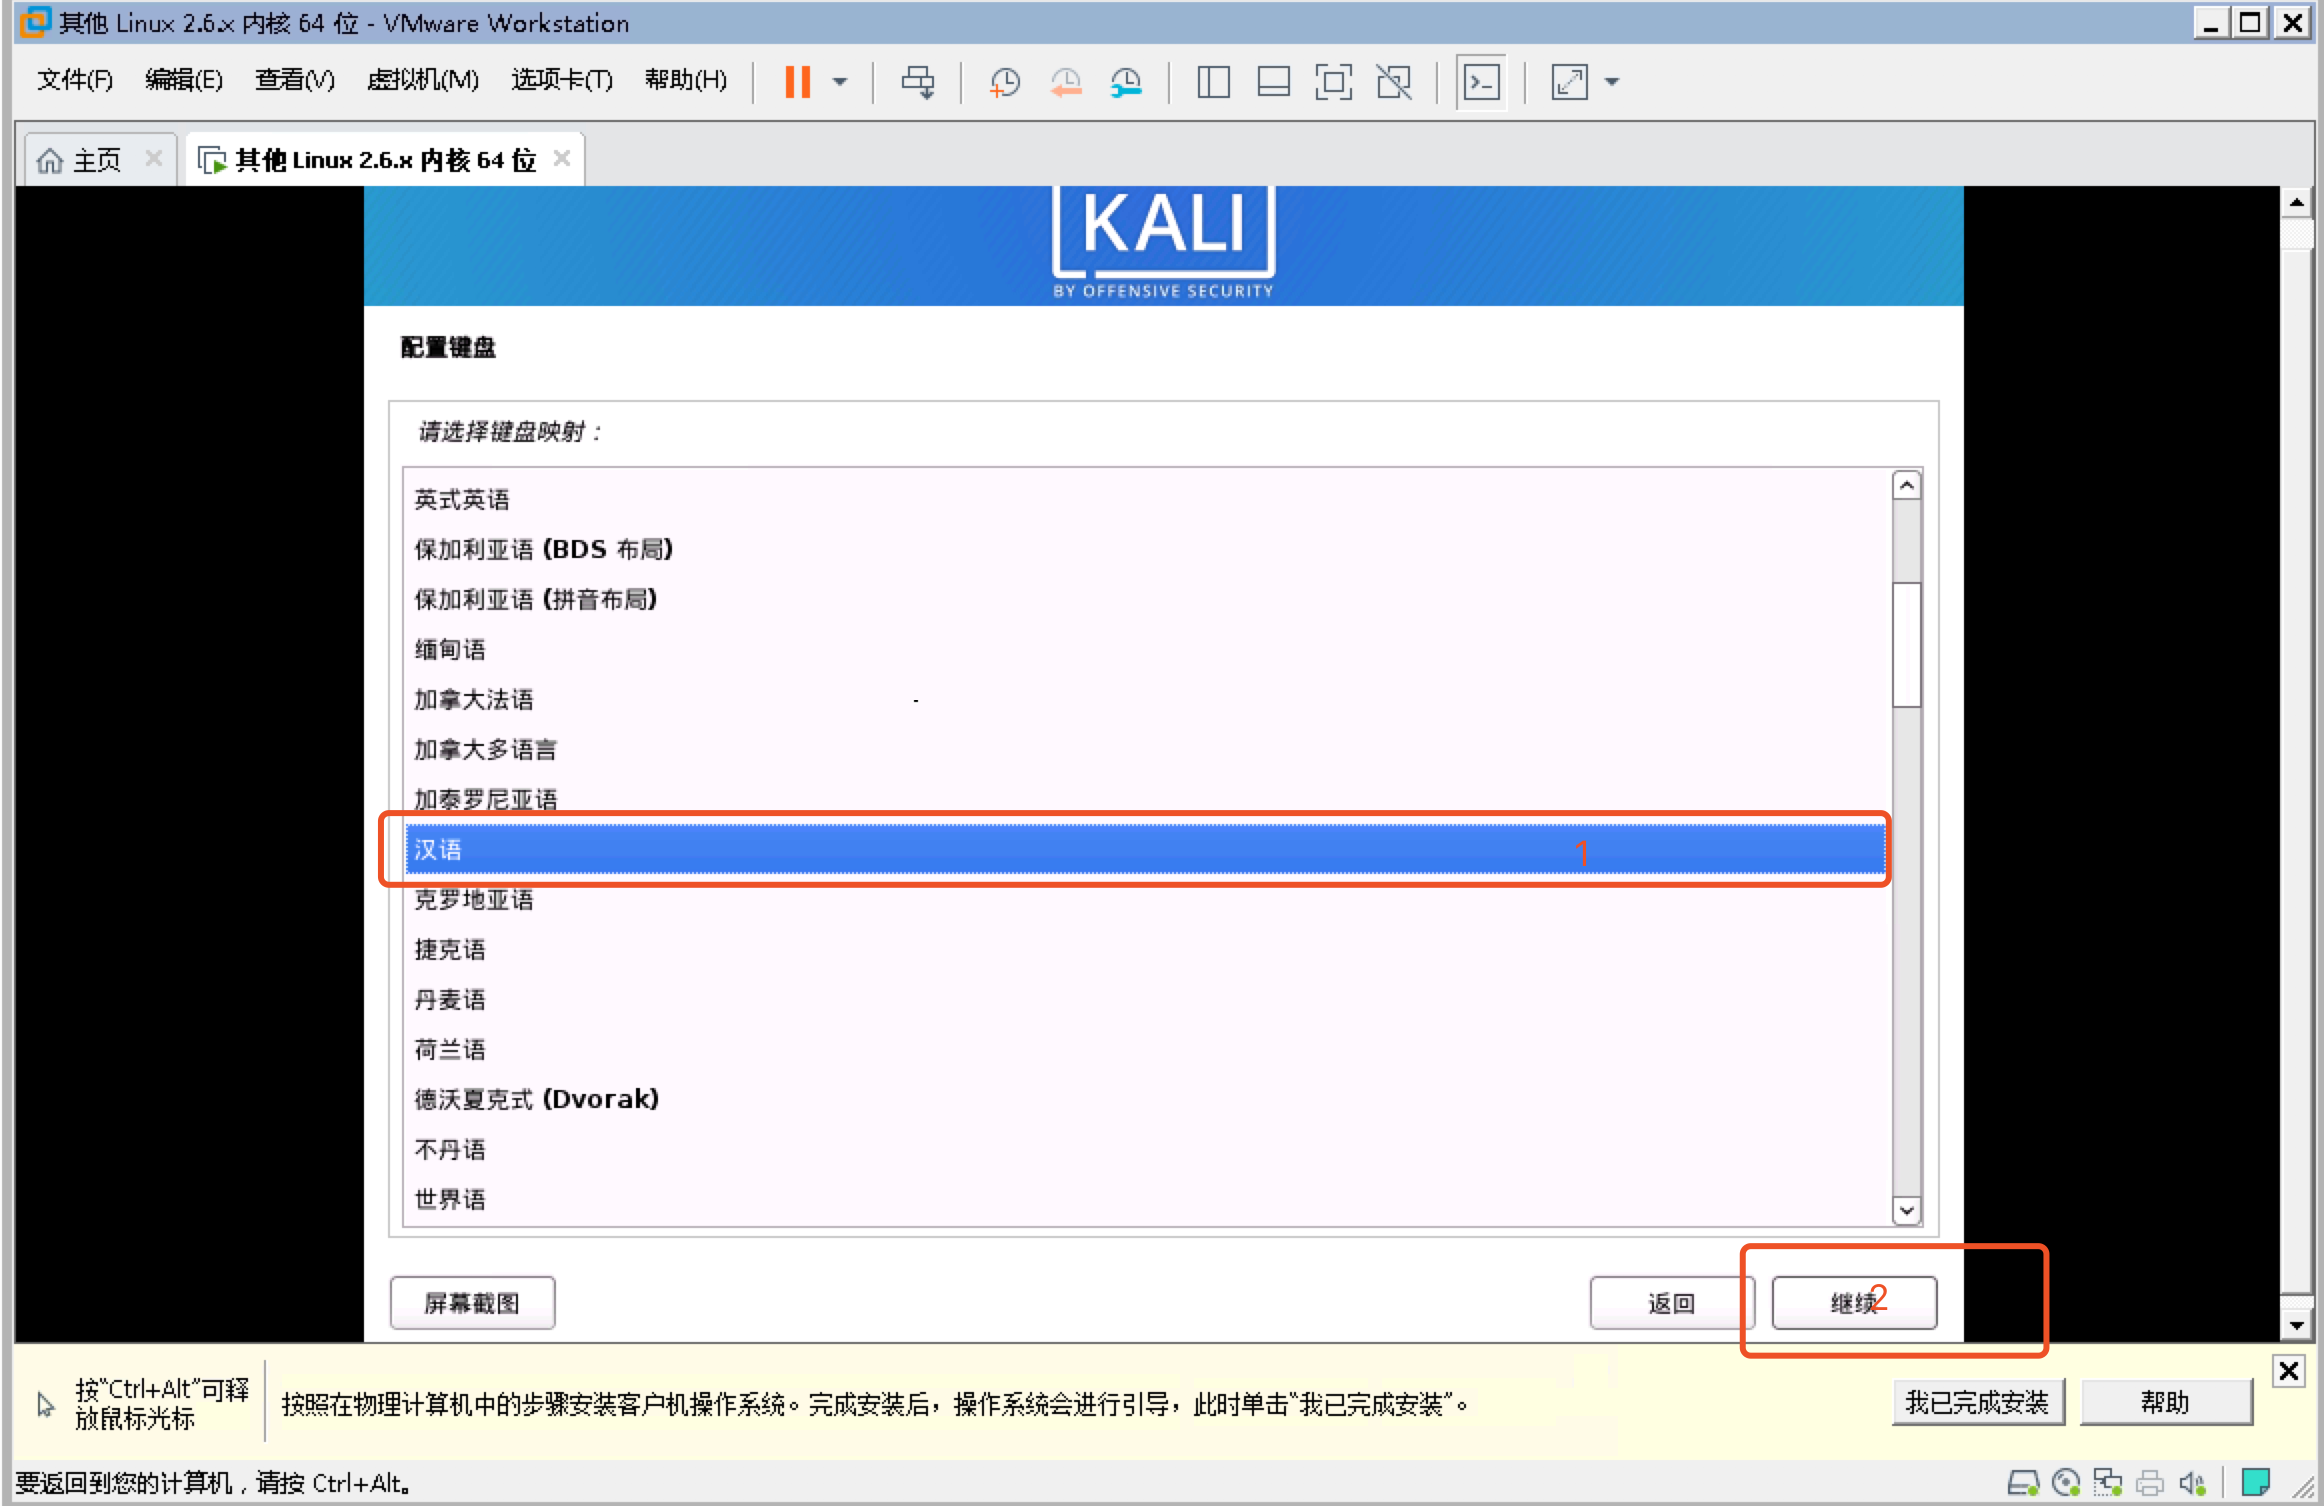Take a snapshot with the clock icon
The image size is (2324, 1506).
(x=1004, y=82)
